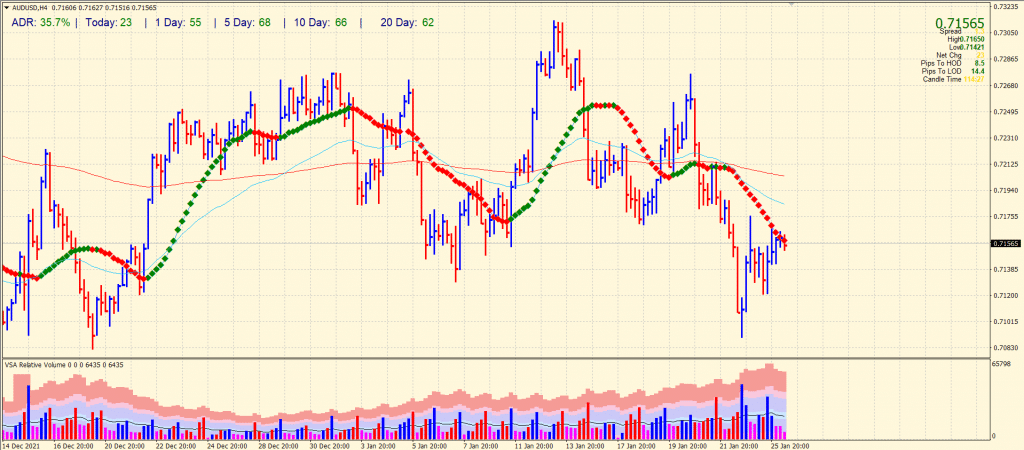Click the triangle arrow beside AUDUSD,H4 title

[x=5, y=8]
